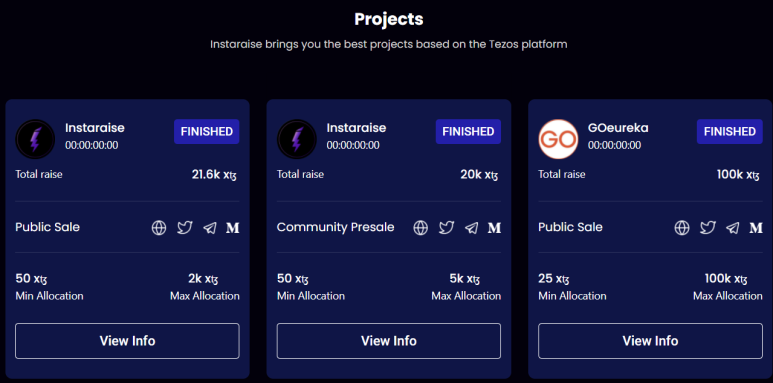Viewport: 773px width, 383px height.
Task: Click the 20k total raise value
Action: 479,174
